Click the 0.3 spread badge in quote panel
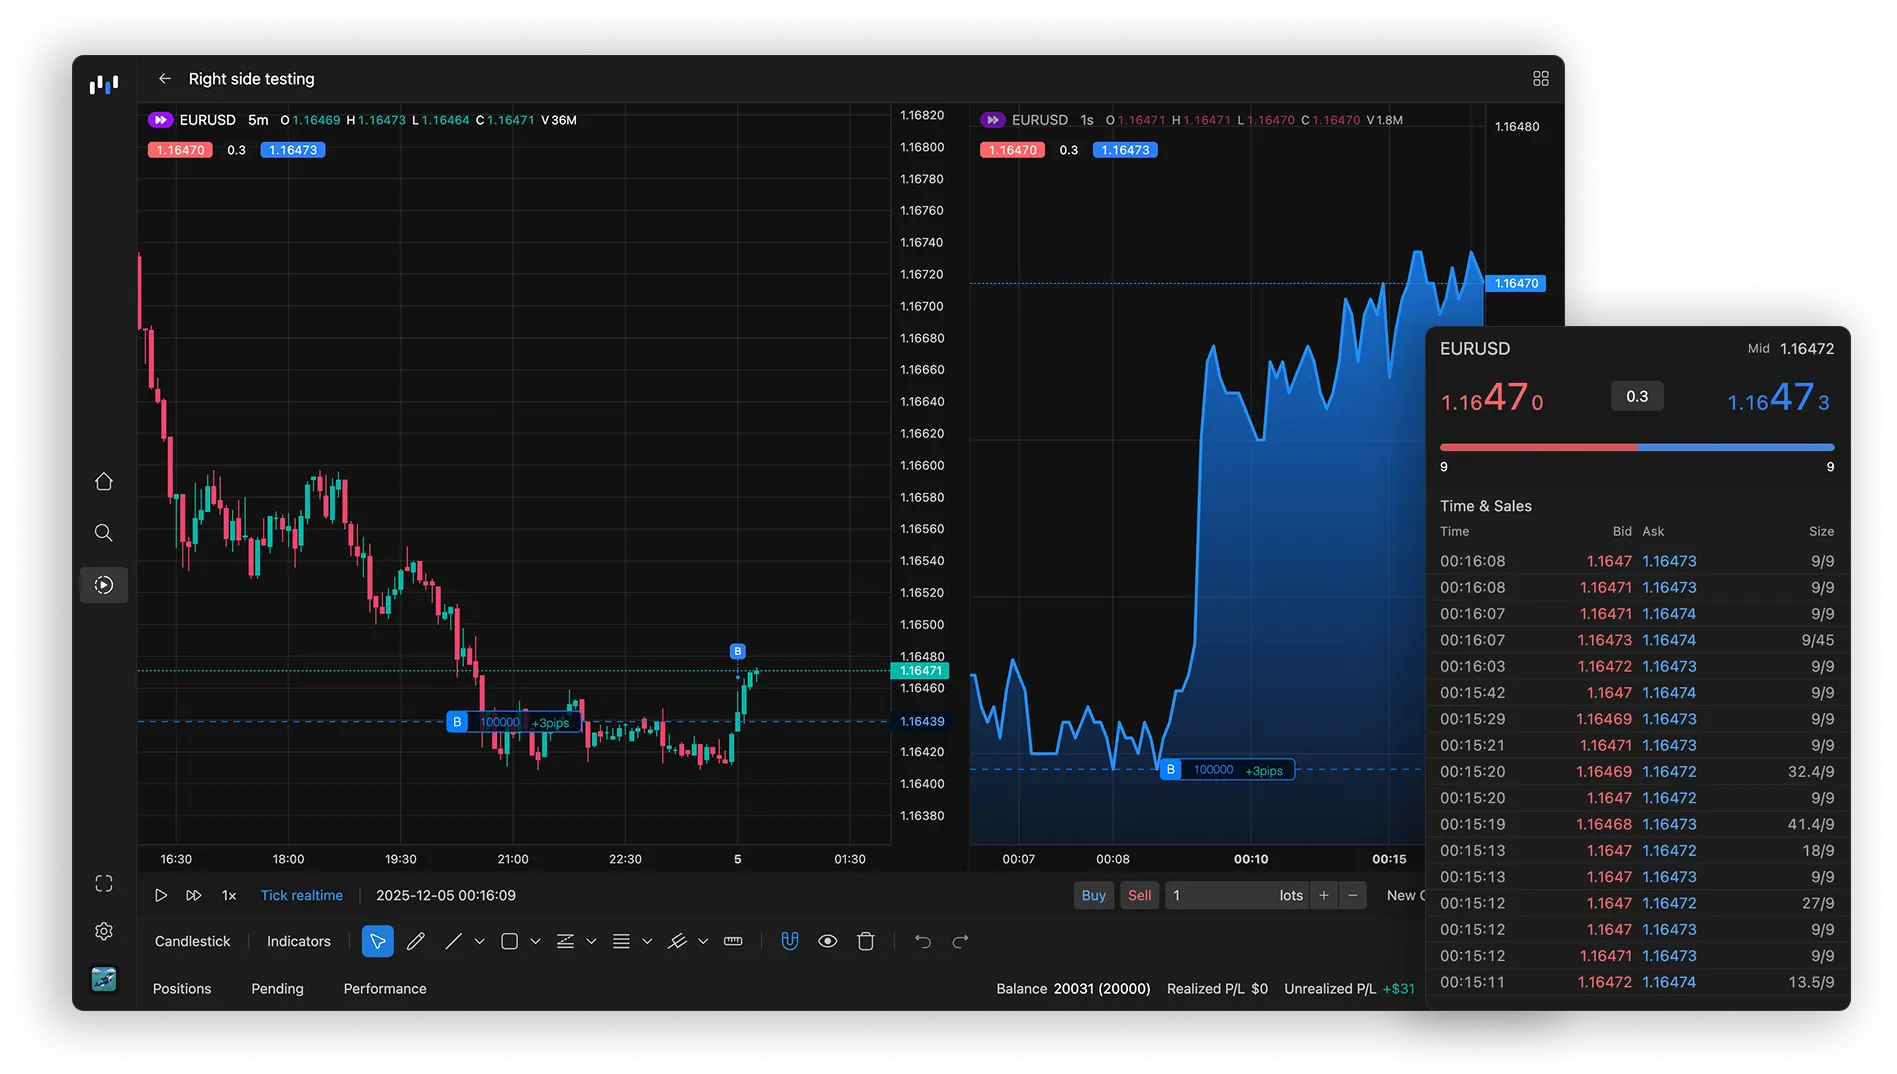1897x1074 pixels. pos(1637,396)
